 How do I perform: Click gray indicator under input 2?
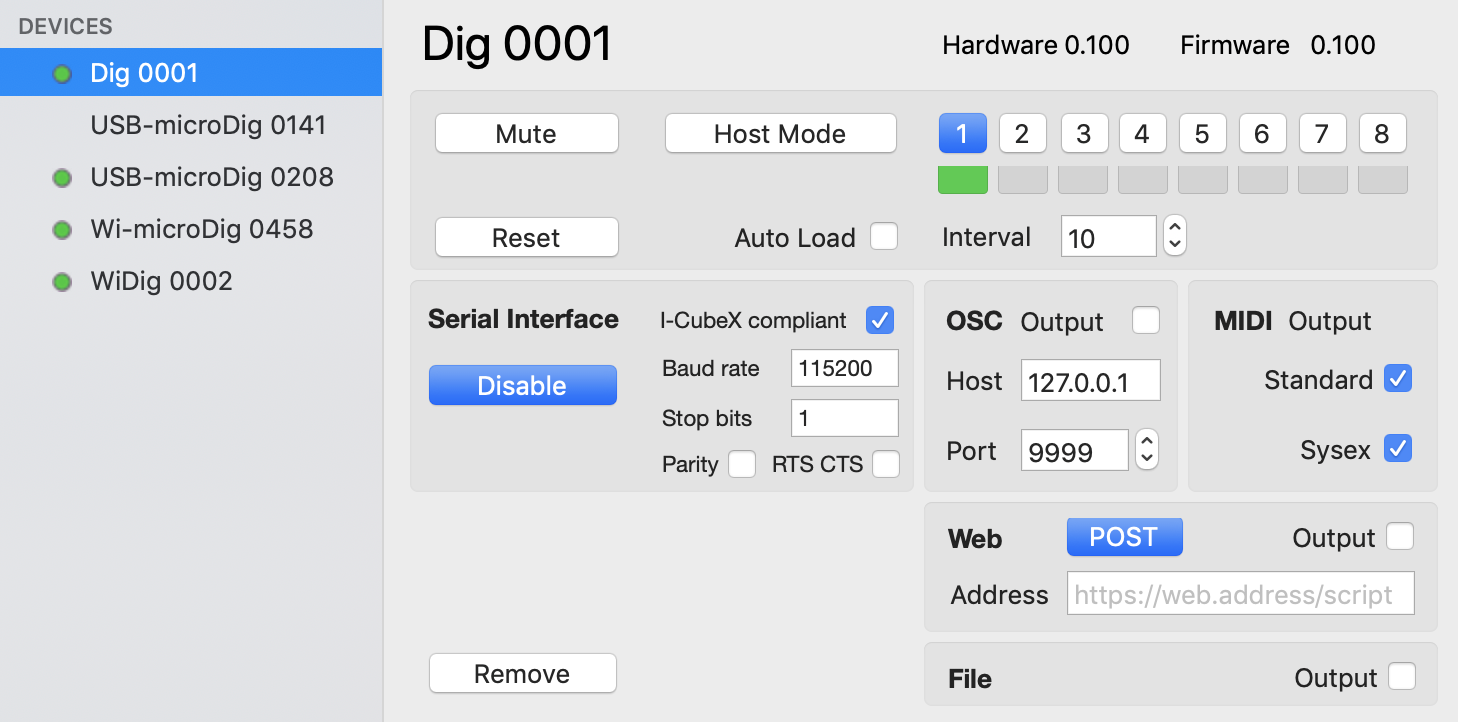[x=1023, y=180]
